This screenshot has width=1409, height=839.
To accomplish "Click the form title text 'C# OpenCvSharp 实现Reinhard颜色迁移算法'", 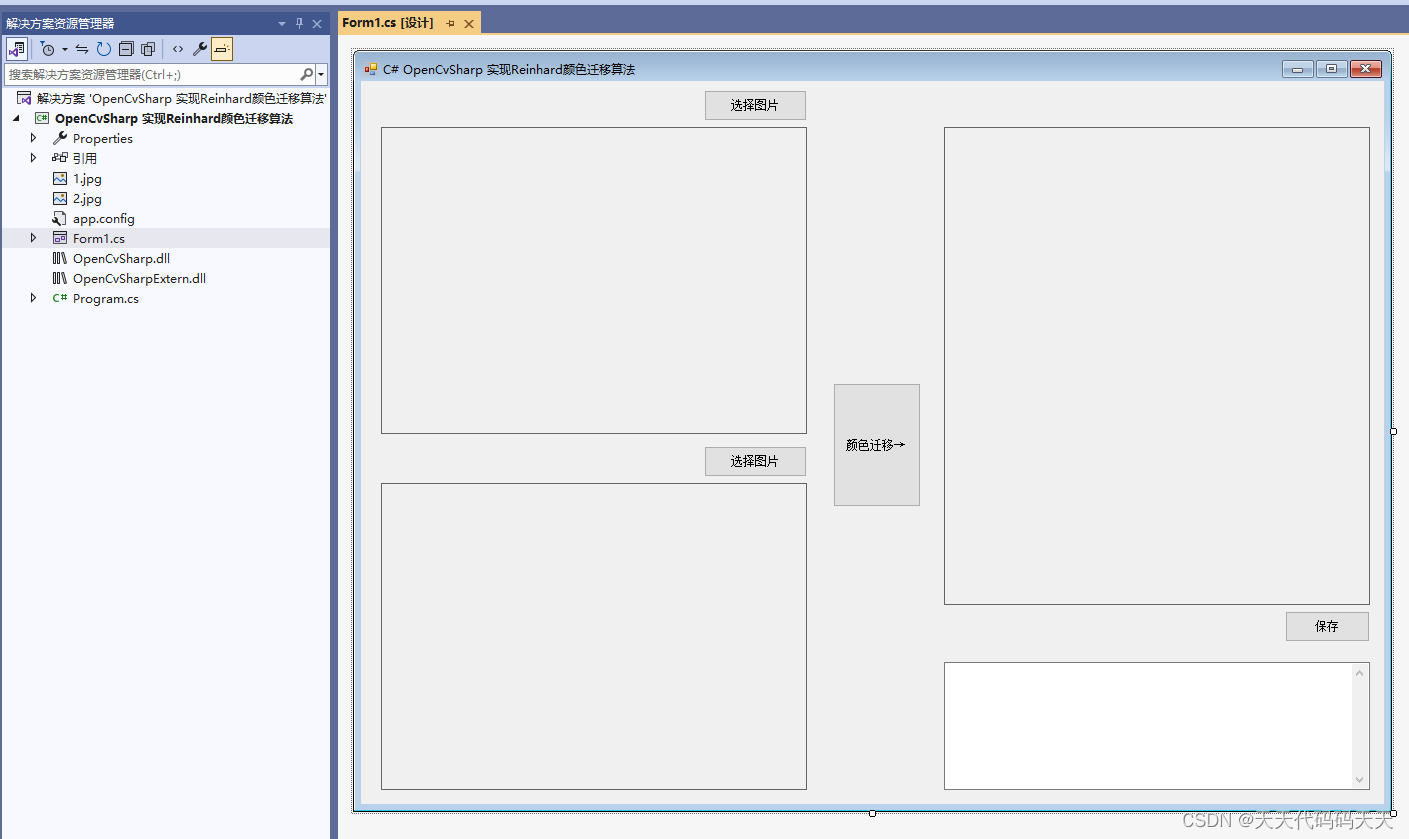I will 509,69.
